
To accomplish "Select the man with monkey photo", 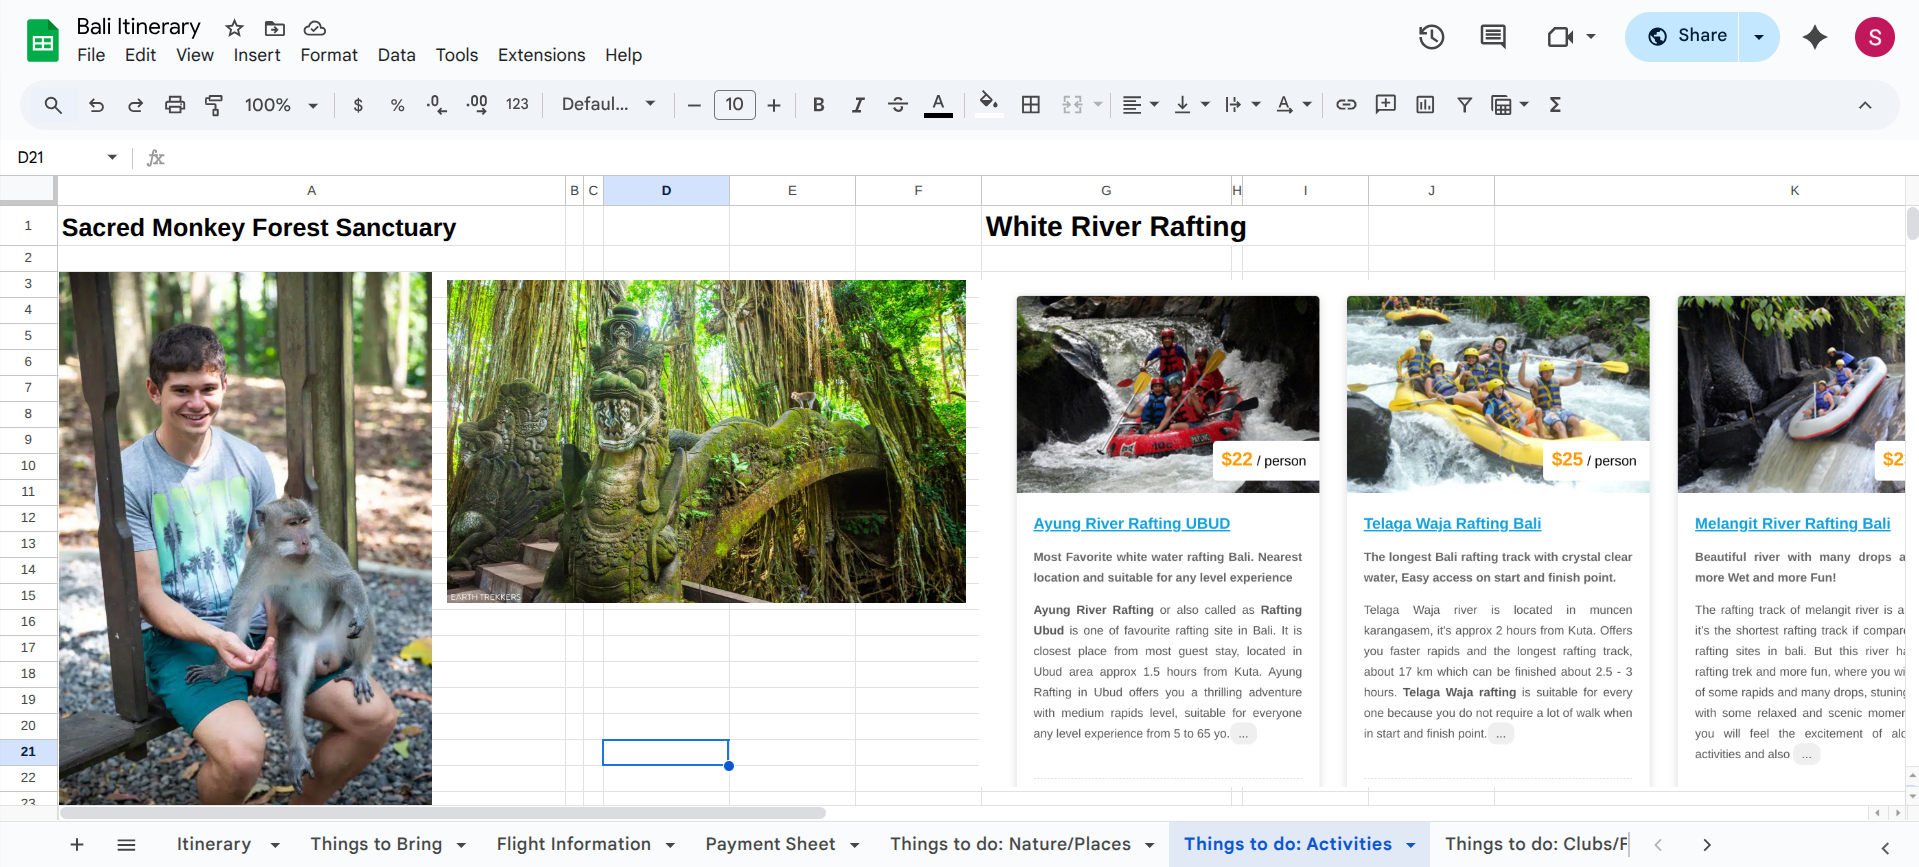I will pyautogui.click(x=245, y=538).
